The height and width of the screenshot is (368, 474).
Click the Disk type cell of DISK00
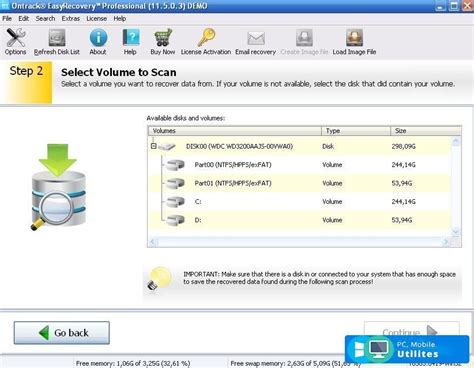[328, 146]
